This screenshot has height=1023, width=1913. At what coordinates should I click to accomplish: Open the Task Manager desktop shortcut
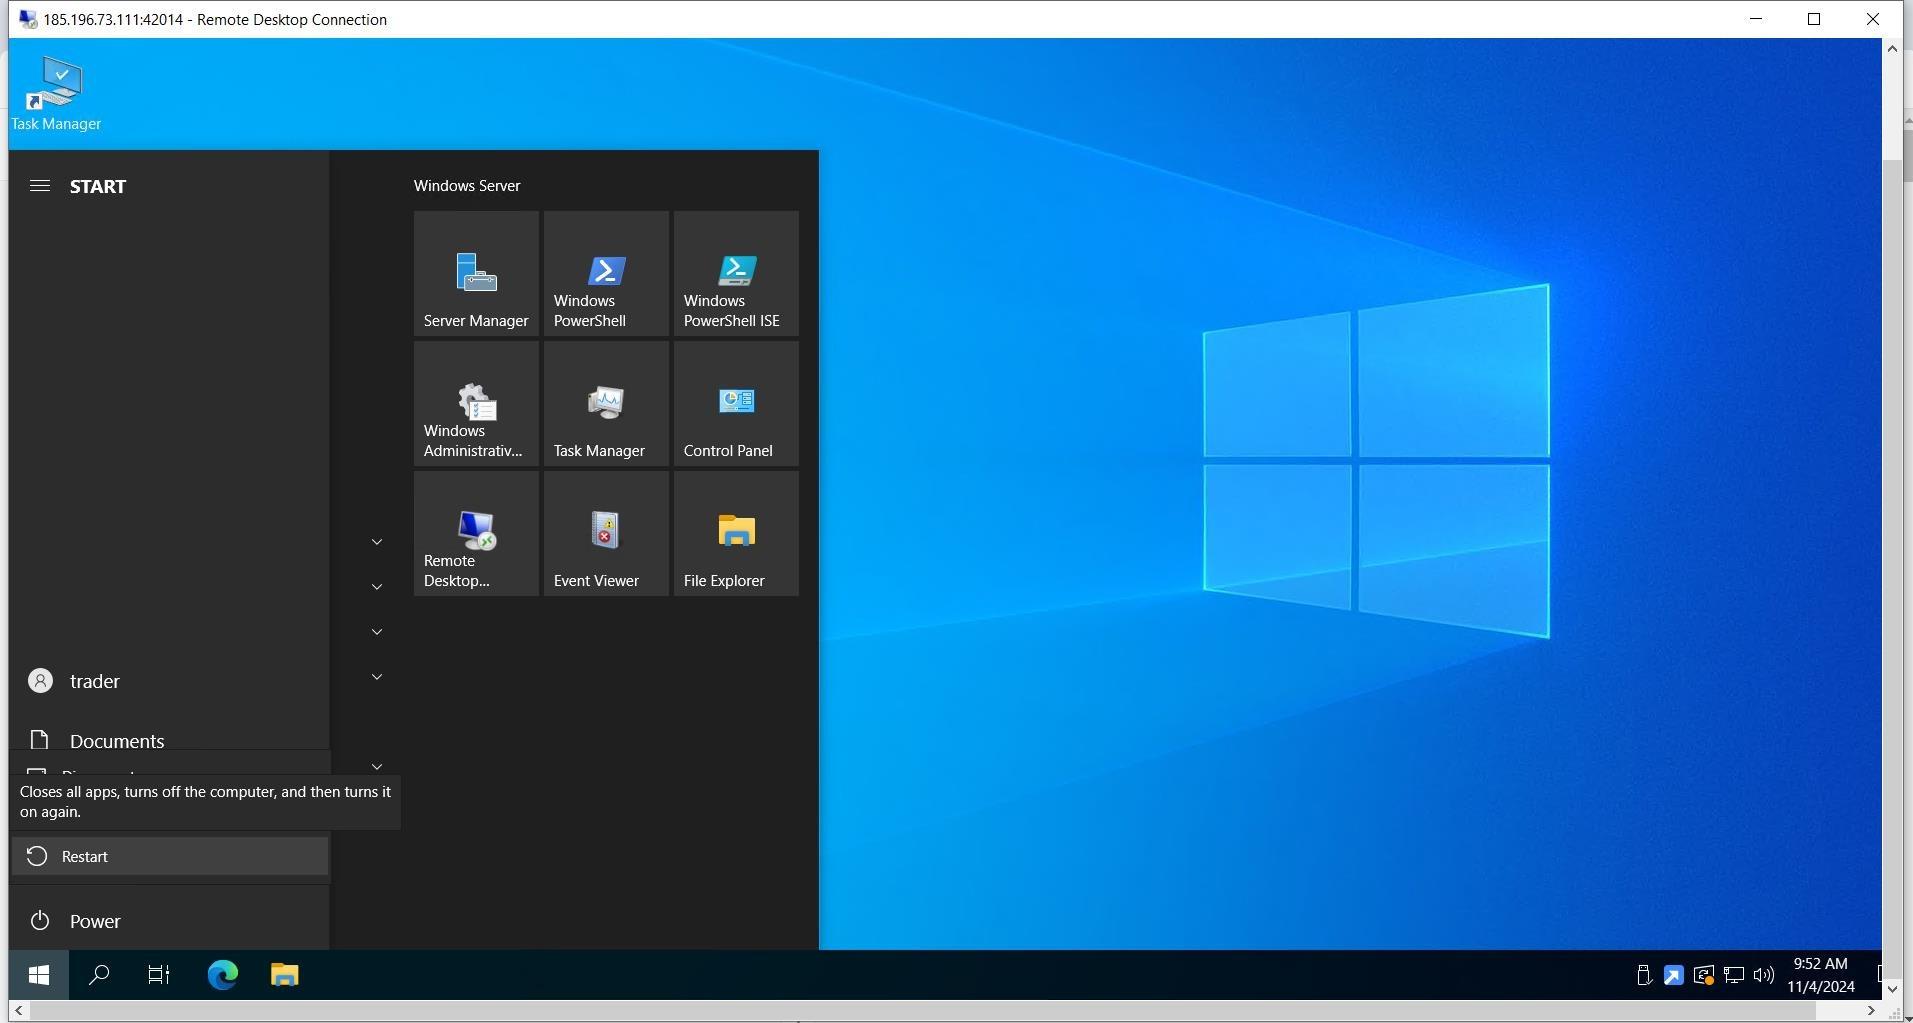coord(56,95)
